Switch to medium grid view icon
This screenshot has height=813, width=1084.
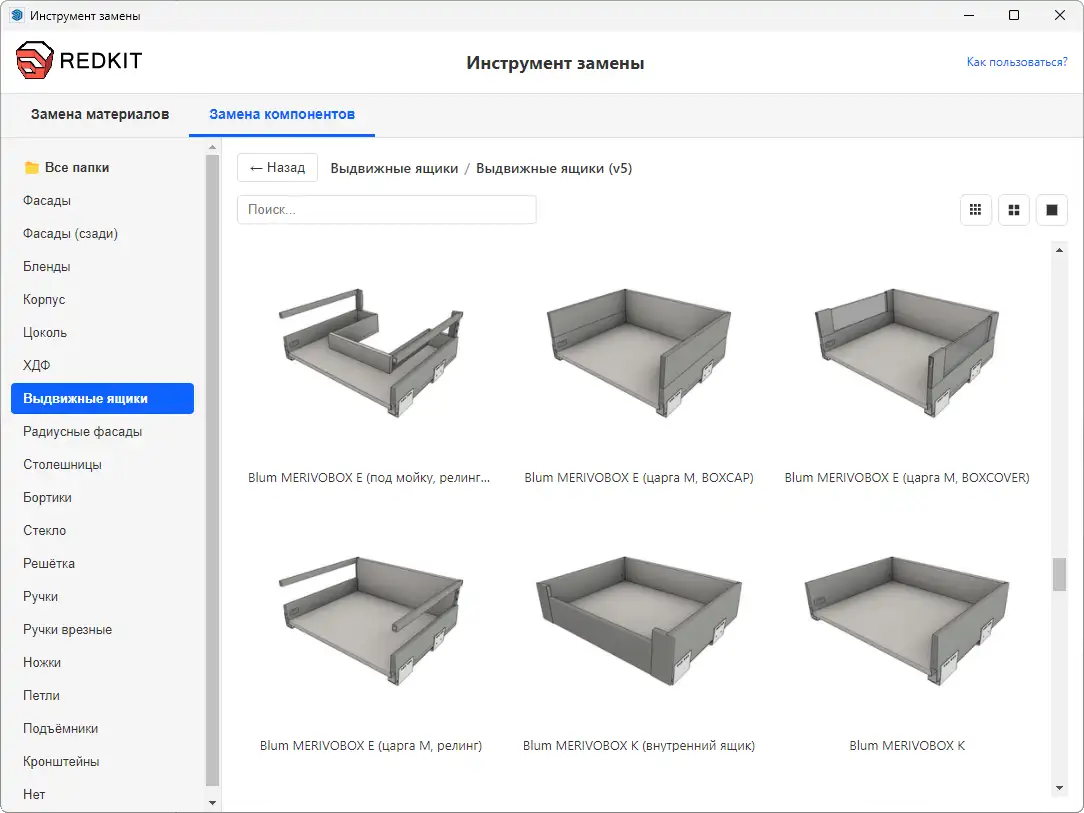tap(1013, 209)
